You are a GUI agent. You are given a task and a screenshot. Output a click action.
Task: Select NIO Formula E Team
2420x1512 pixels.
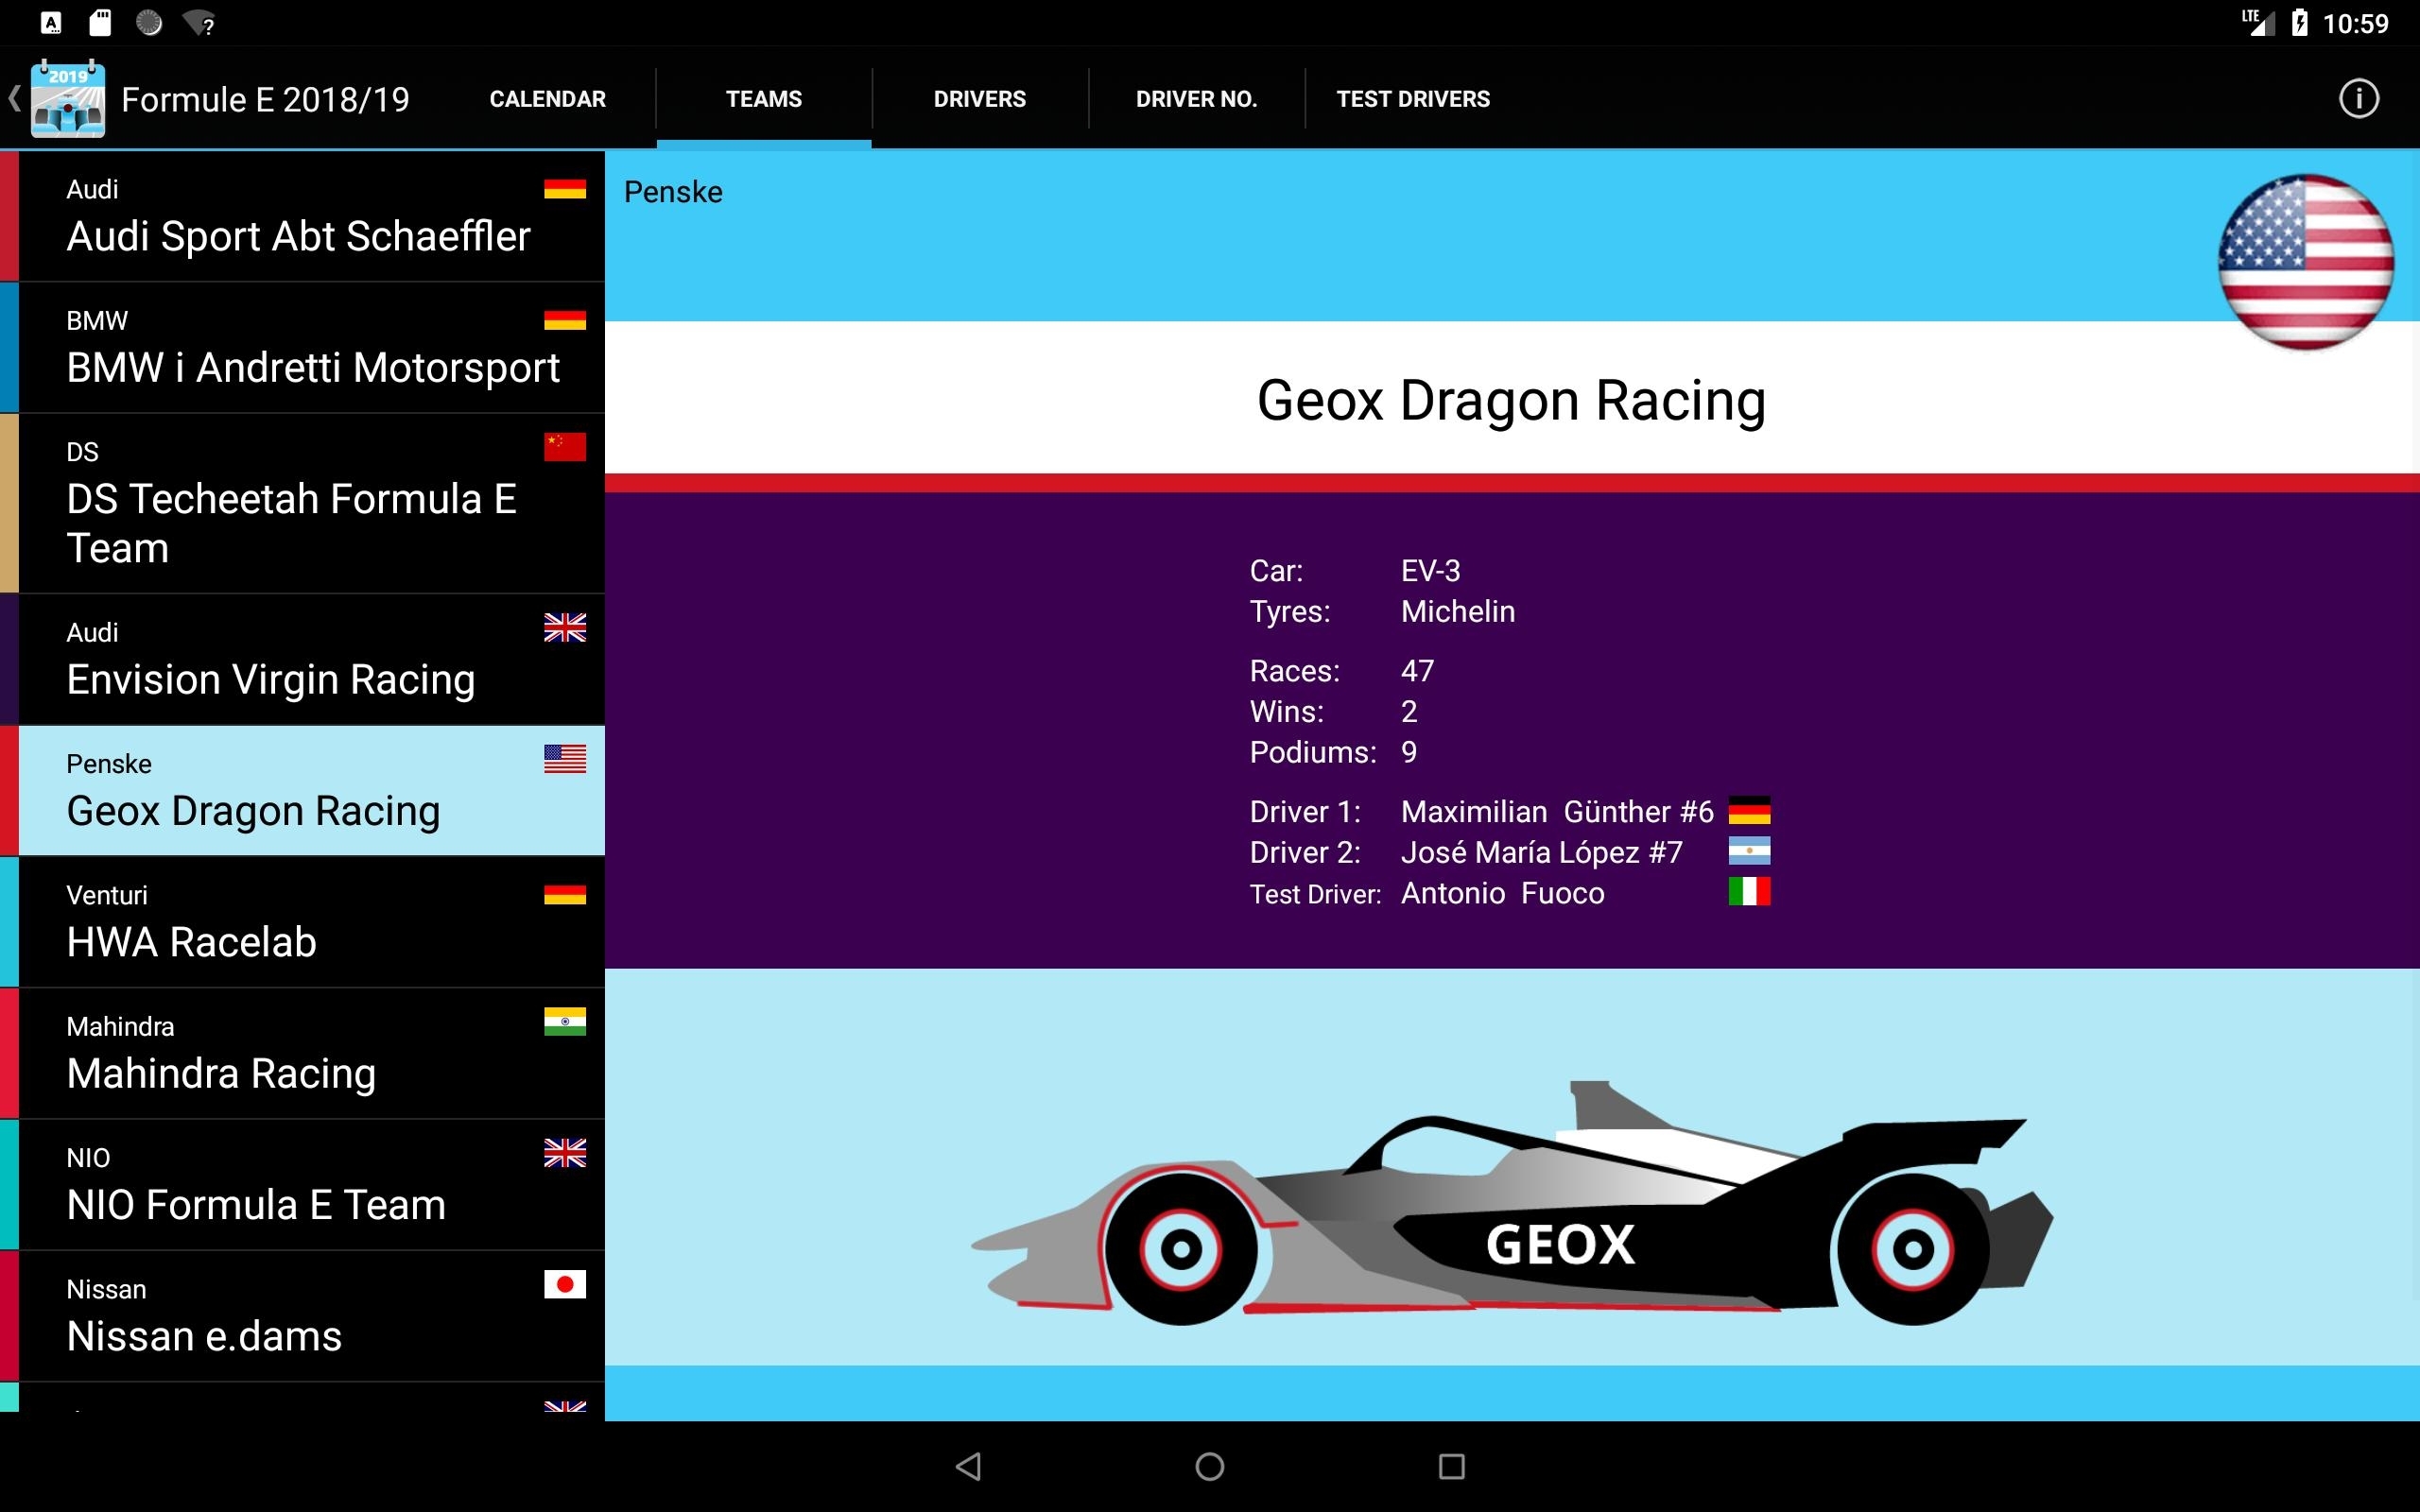(302, 1185)
